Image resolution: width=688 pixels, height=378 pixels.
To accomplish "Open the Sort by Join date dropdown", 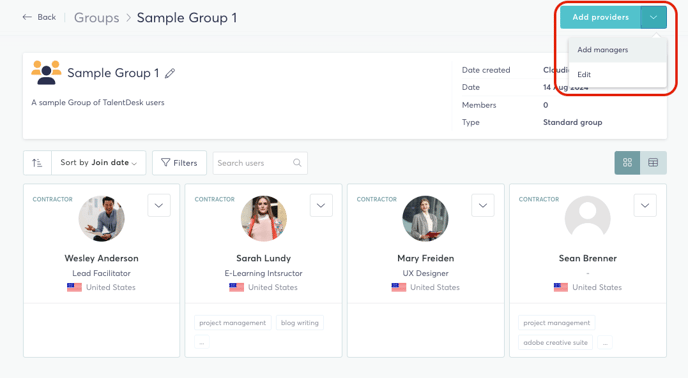I will tap(99, 163).
